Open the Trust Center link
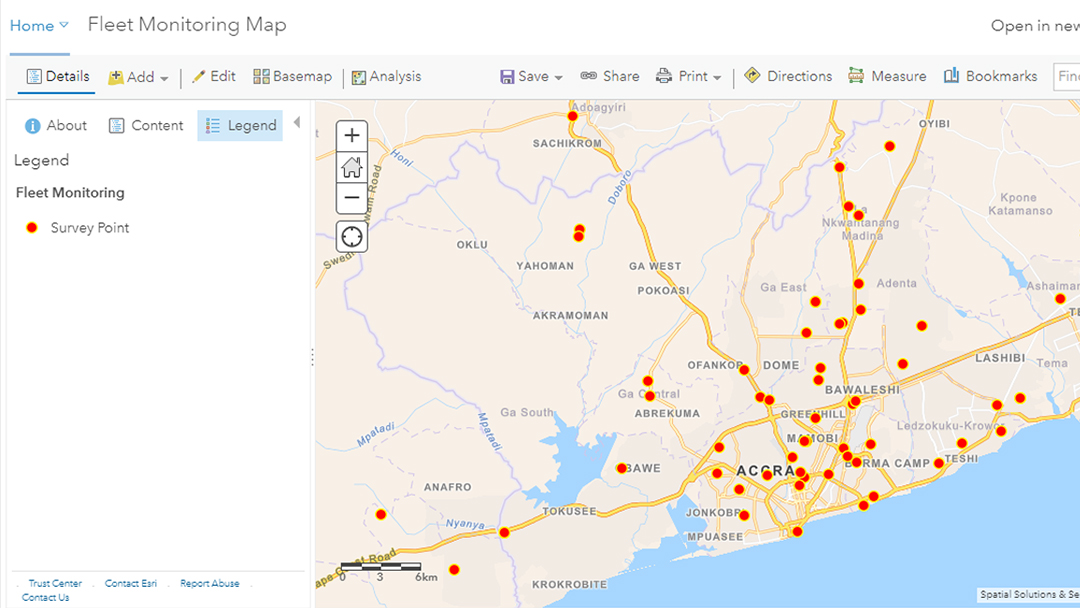 (x=55, y=583)
